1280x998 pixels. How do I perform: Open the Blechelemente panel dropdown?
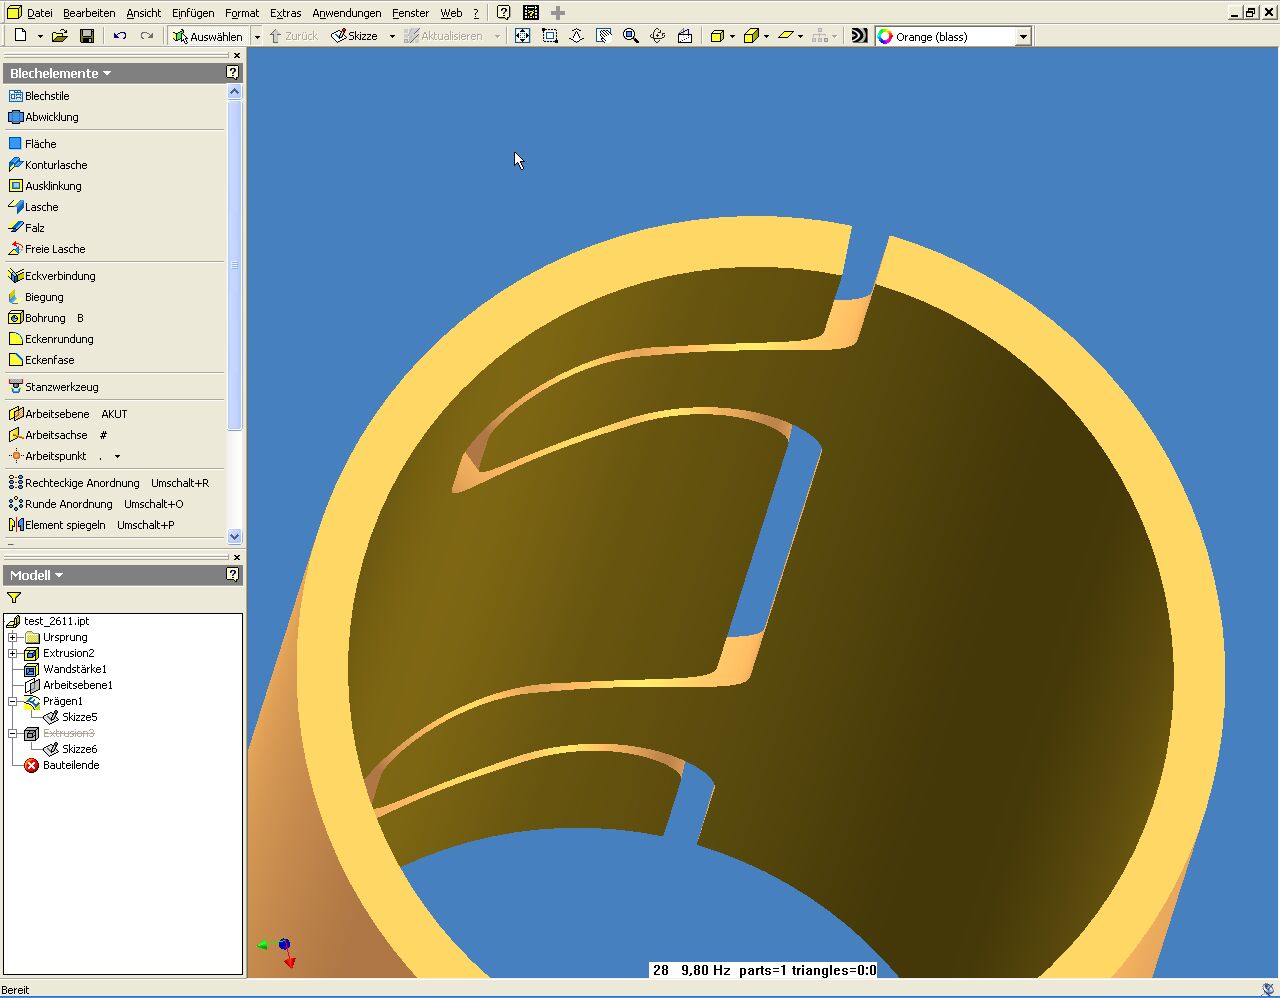coord(107,73)
